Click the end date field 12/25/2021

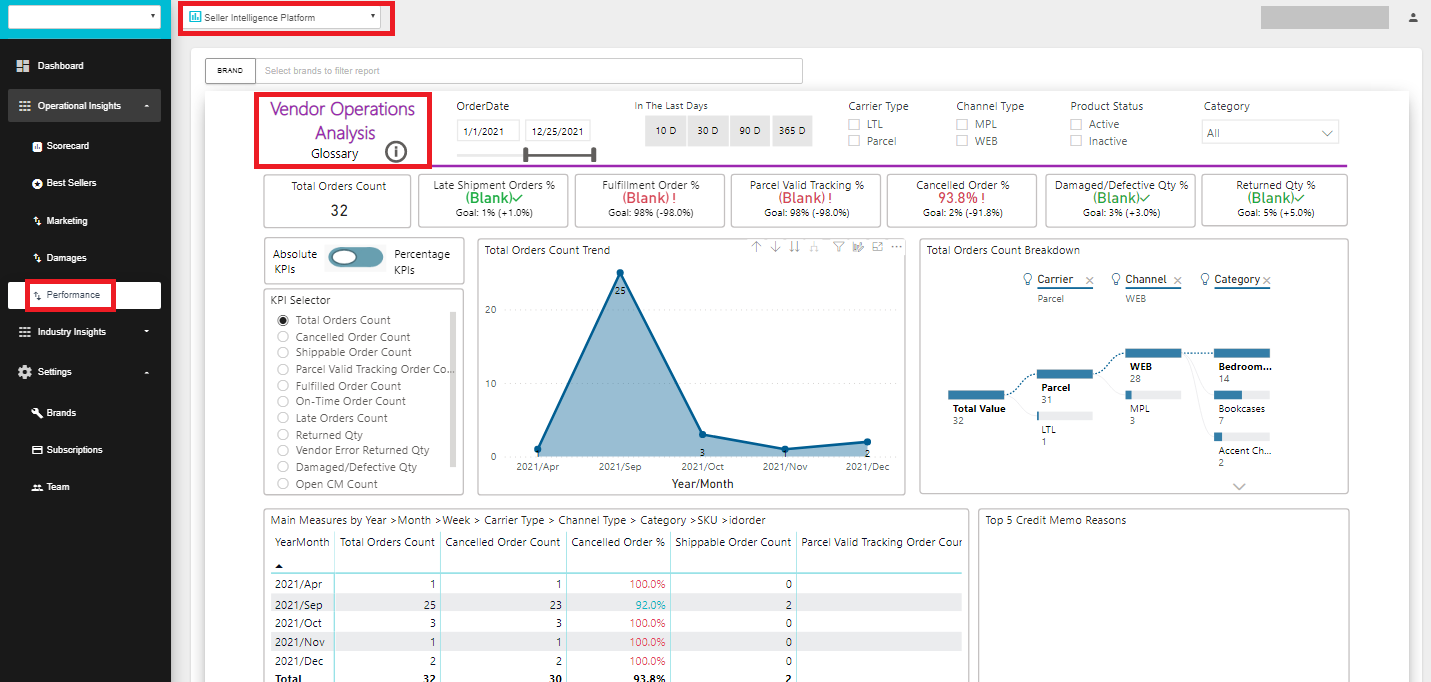pos(558,131)
